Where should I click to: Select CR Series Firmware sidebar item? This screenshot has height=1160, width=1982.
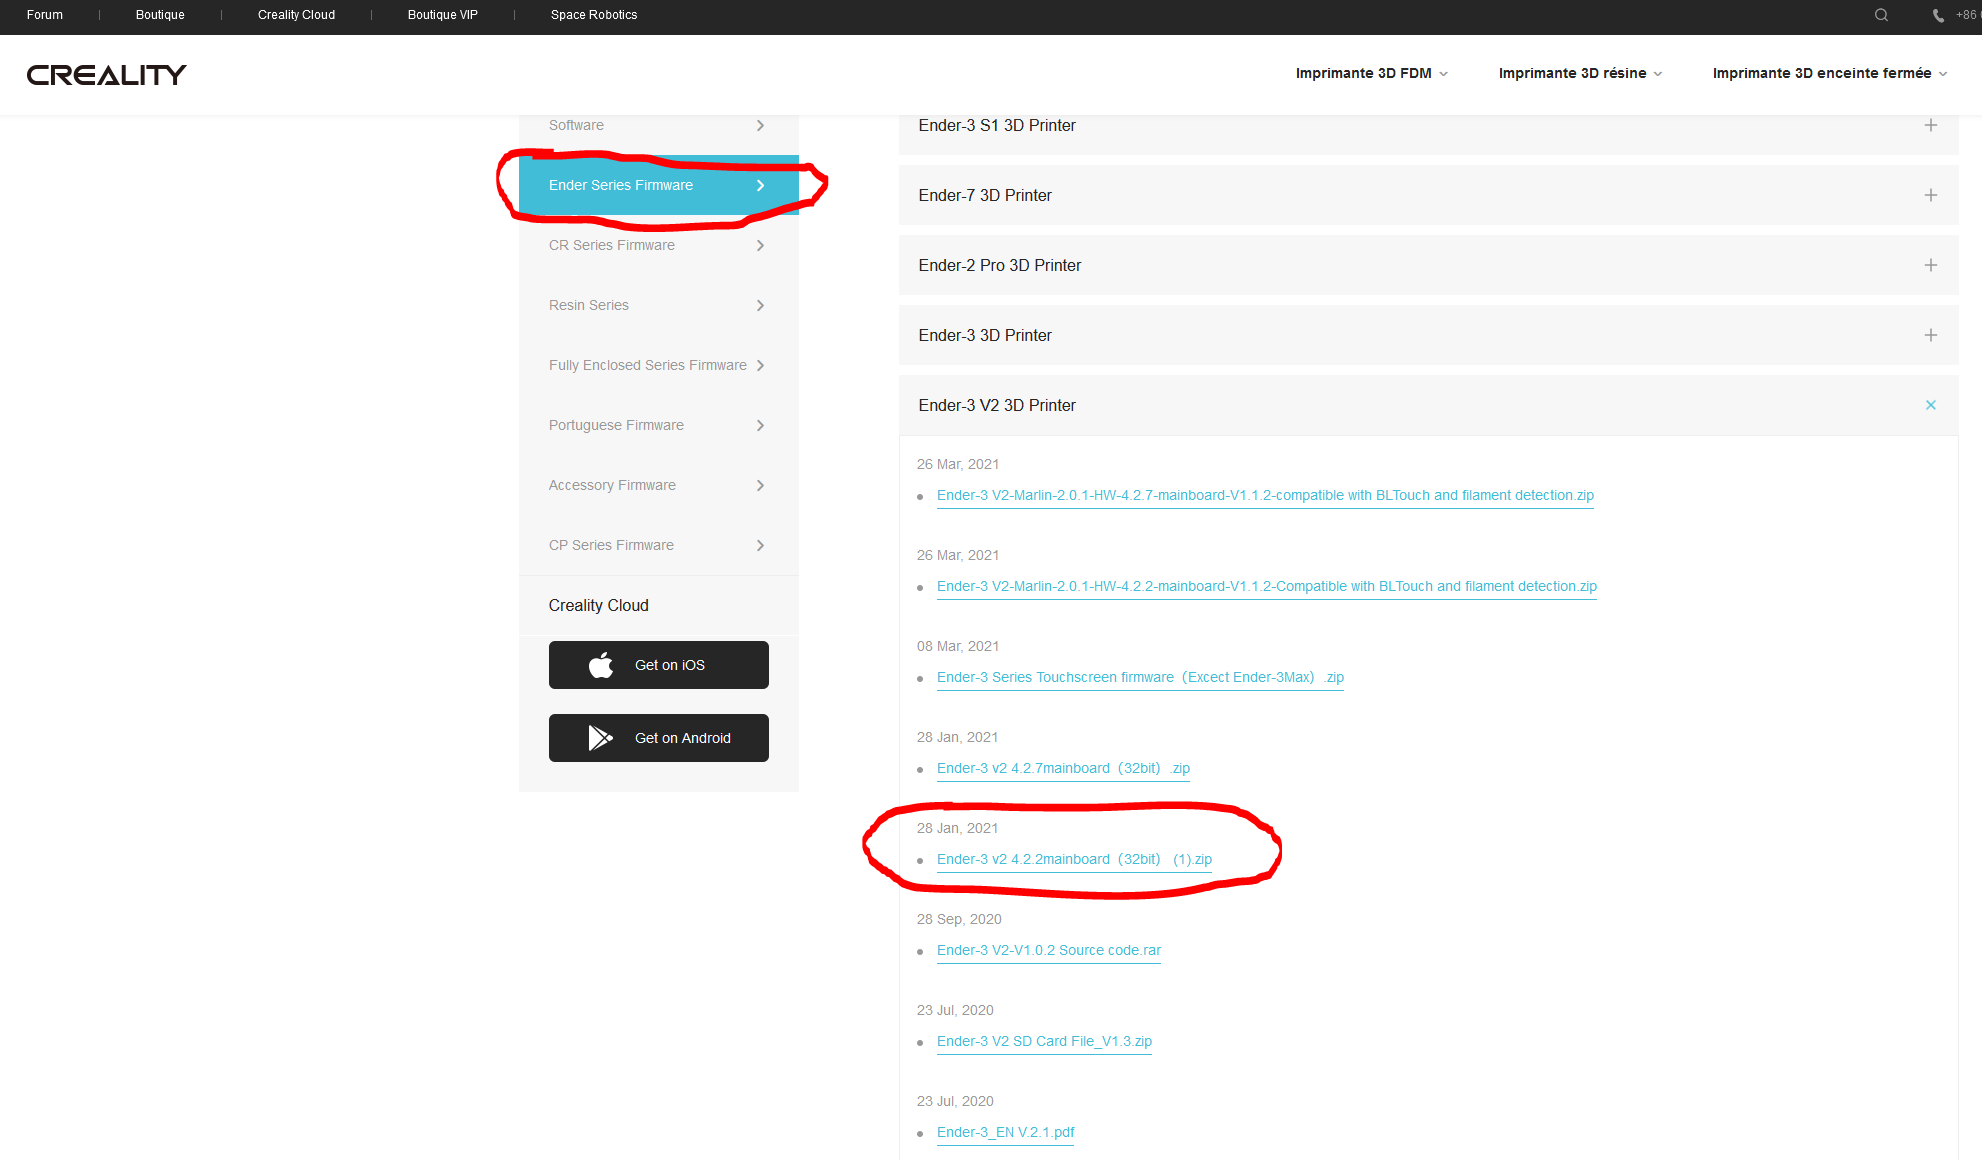[x=658, y=245]
